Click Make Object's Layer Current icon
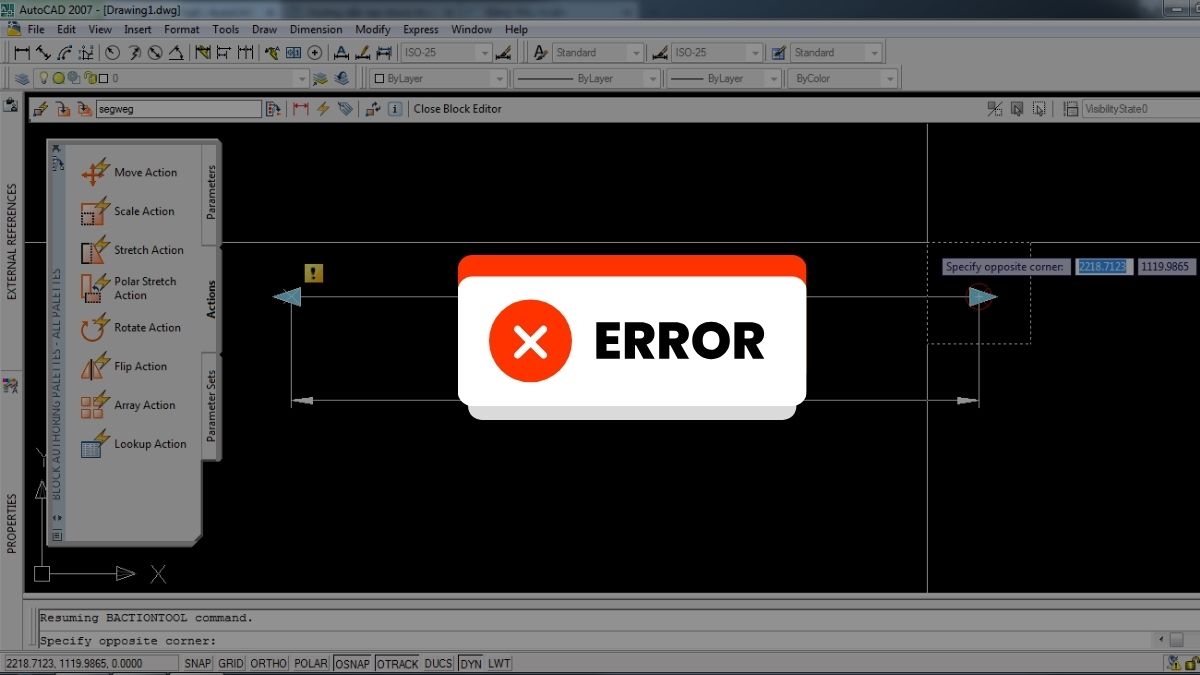The height and width of the screenshot is (675, 1200). [320, 78]
